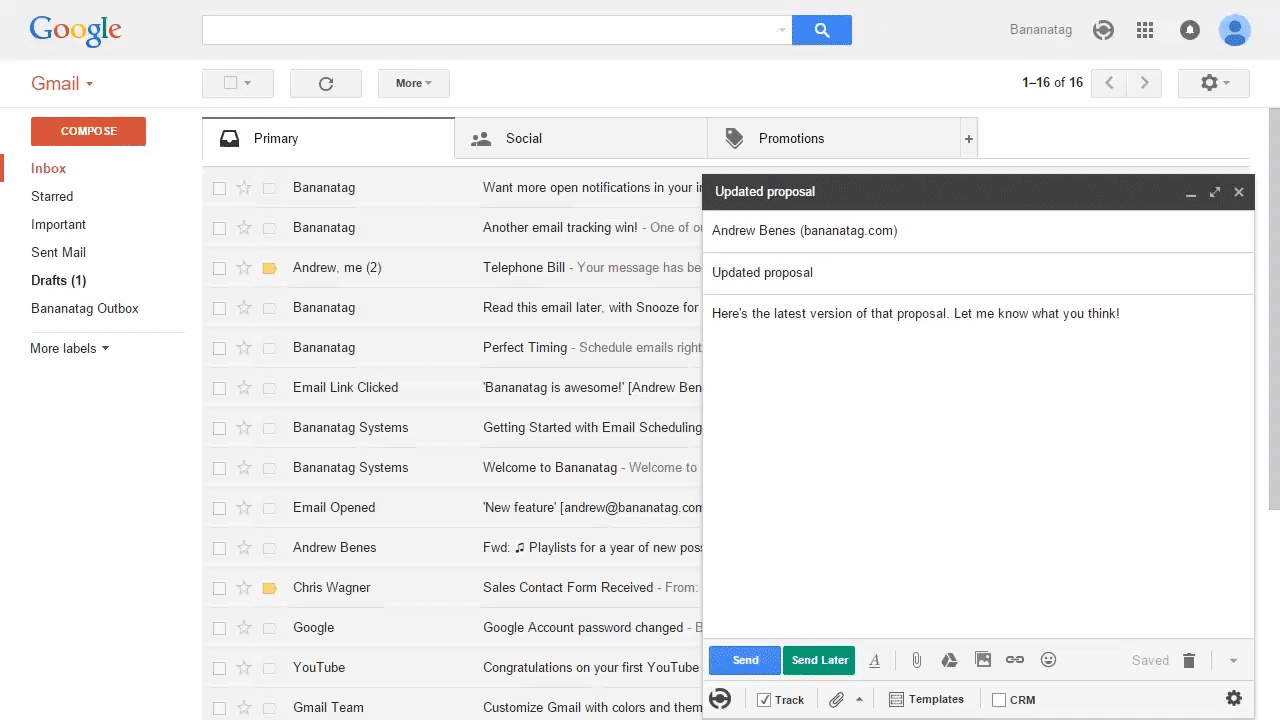
Task: Open Bananatag compose settings gear
Action: (1234, 698)
